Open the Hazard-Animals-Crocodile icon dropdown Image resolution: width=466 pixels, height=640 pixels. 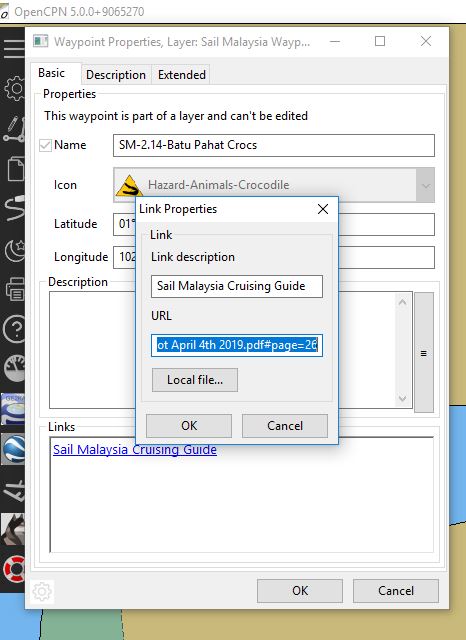pos(426,185)
